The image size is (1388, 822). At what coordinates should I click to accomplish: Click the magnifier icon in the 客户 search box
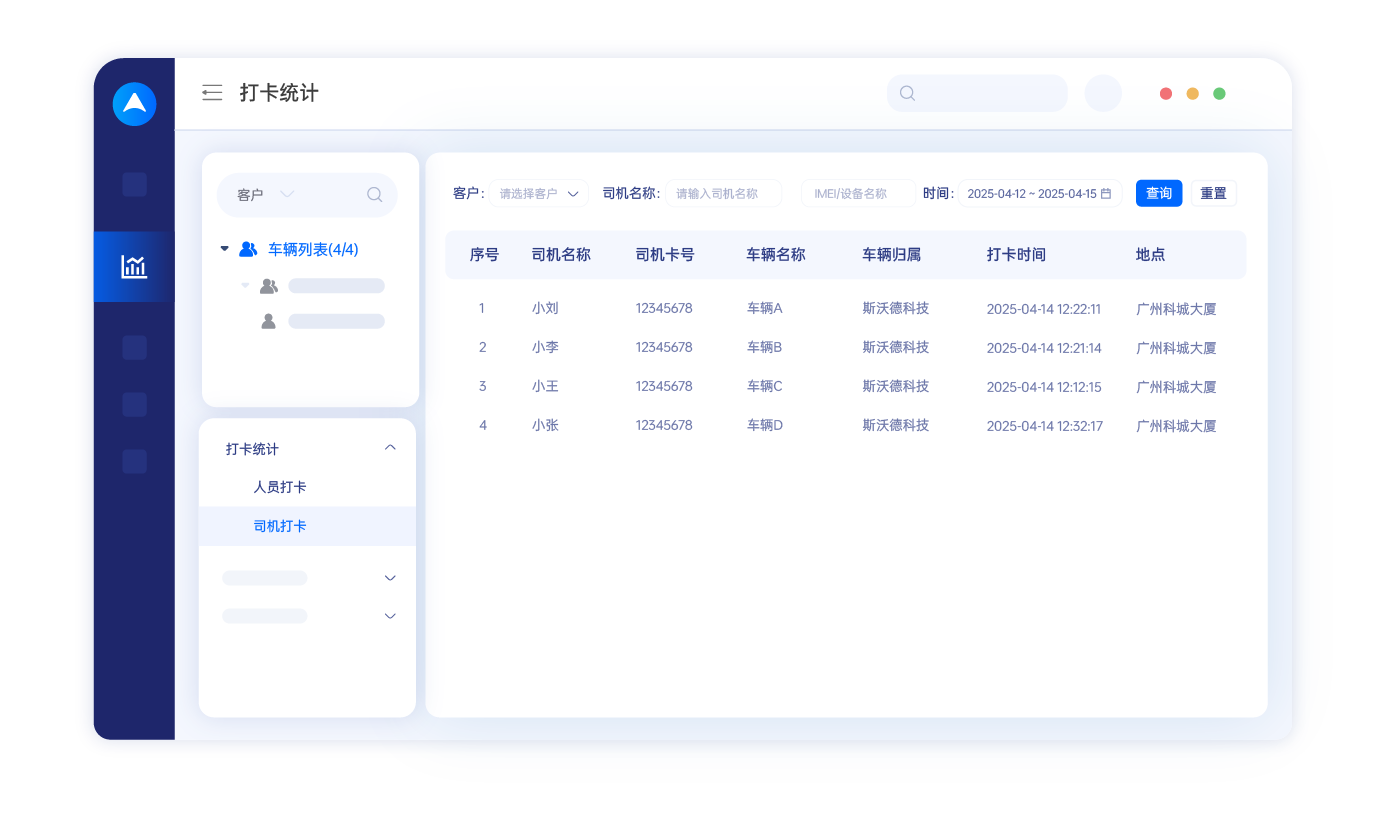point(375,194)
